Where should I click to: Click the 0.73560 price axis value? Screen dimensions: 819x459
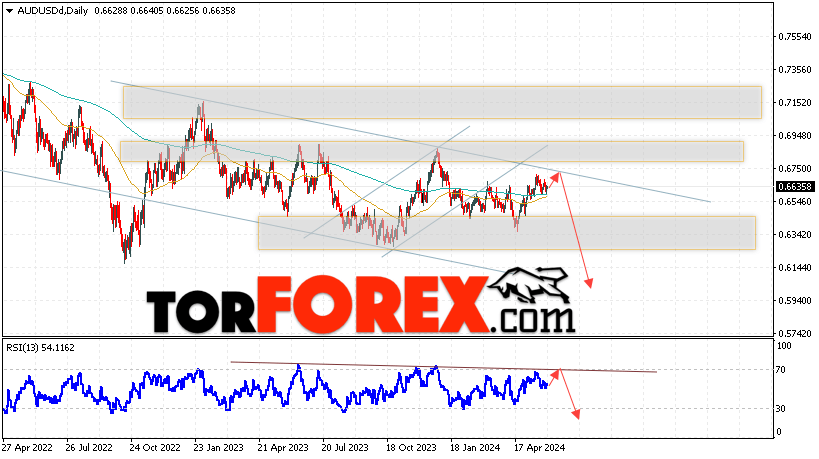point(794,69)
